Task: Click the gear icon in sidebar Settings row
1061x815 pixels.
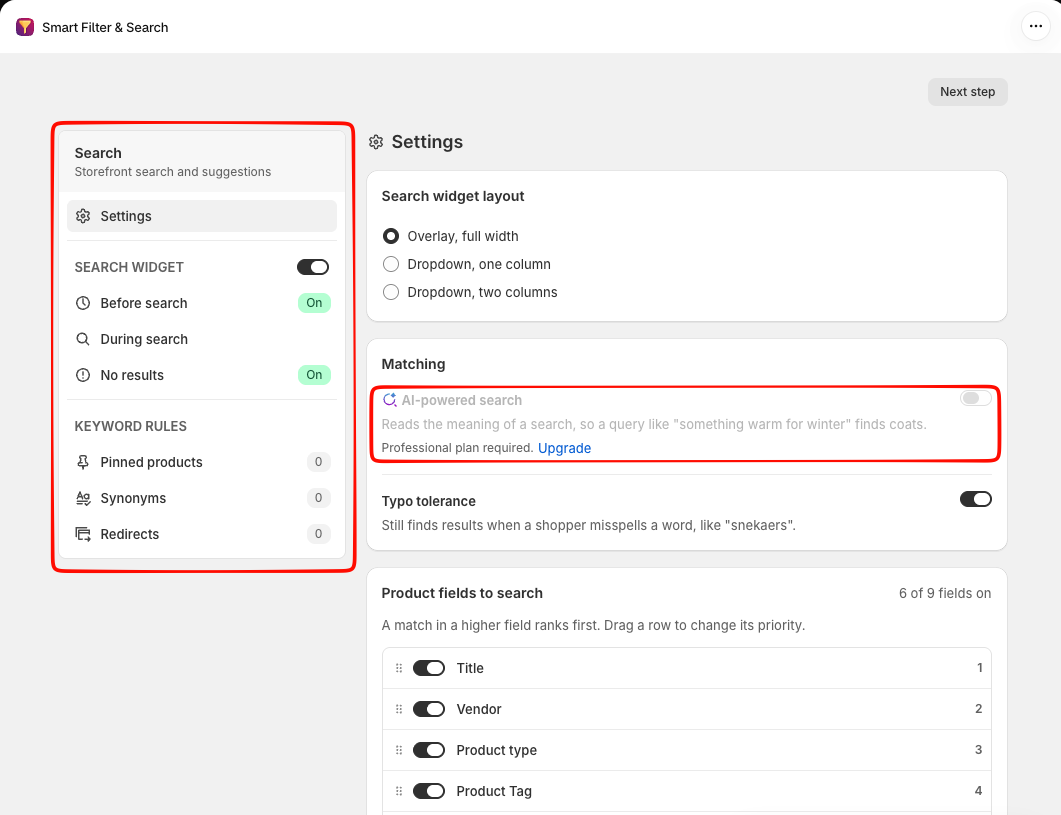Action: (83, 216)
